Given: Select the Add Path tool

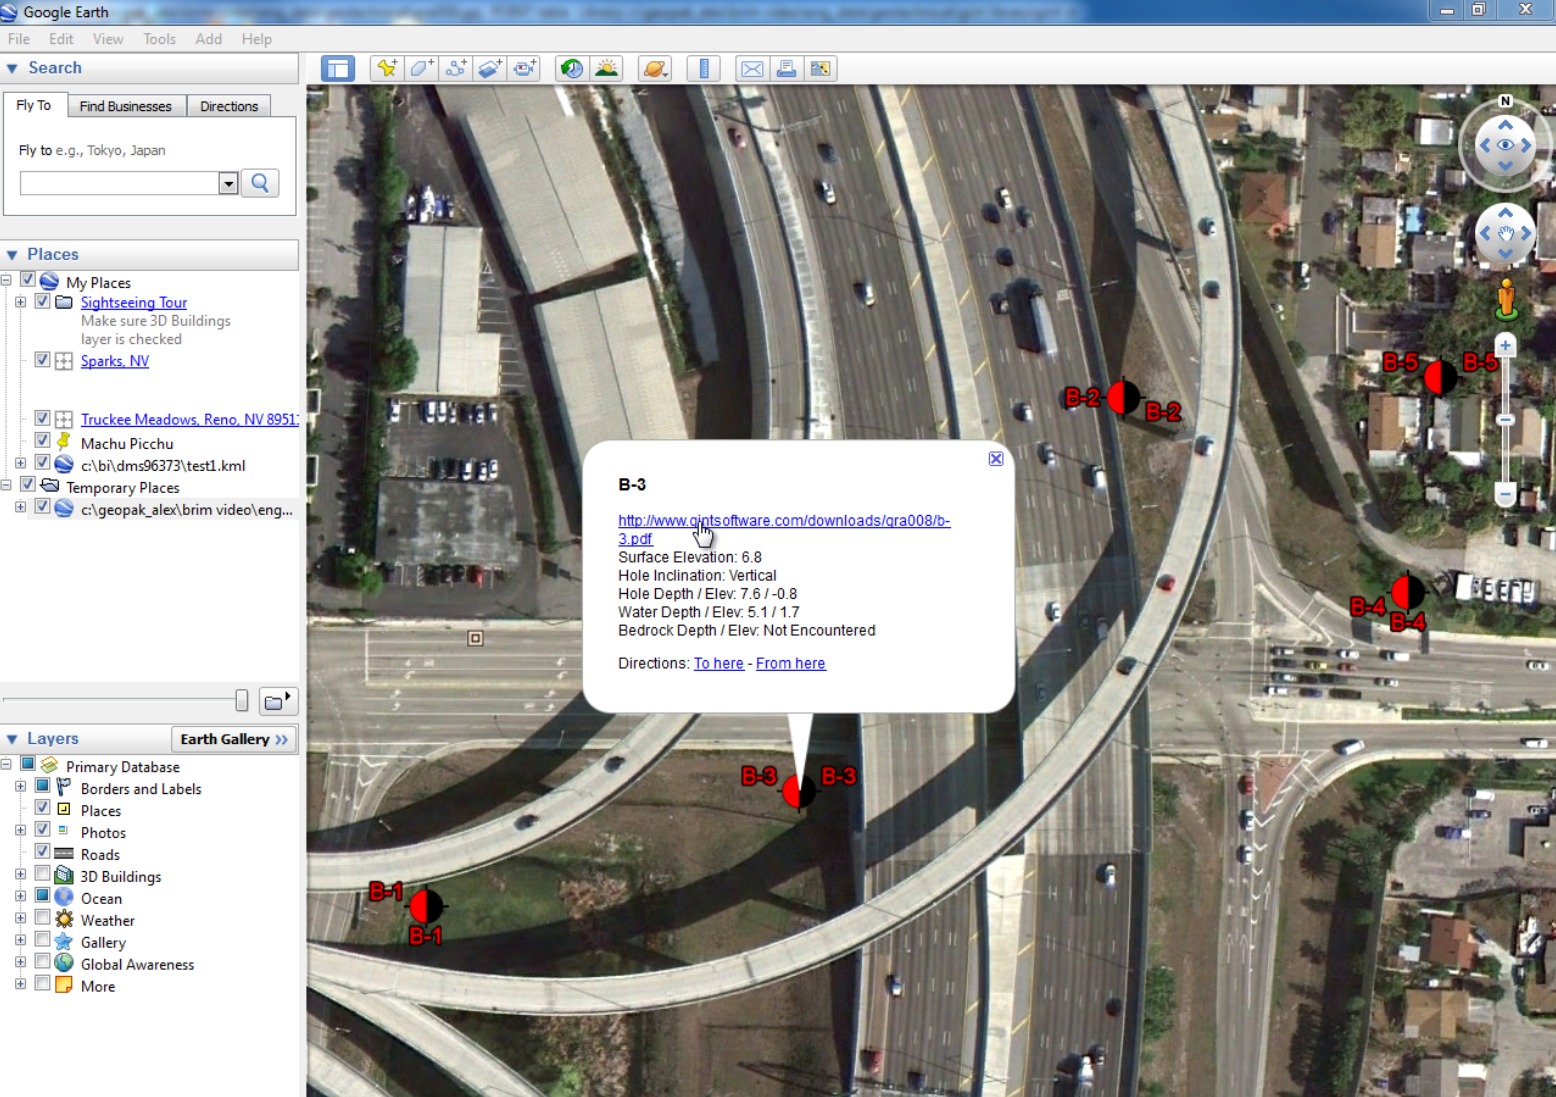Looking at the screenshot, I should pos(456,68).
